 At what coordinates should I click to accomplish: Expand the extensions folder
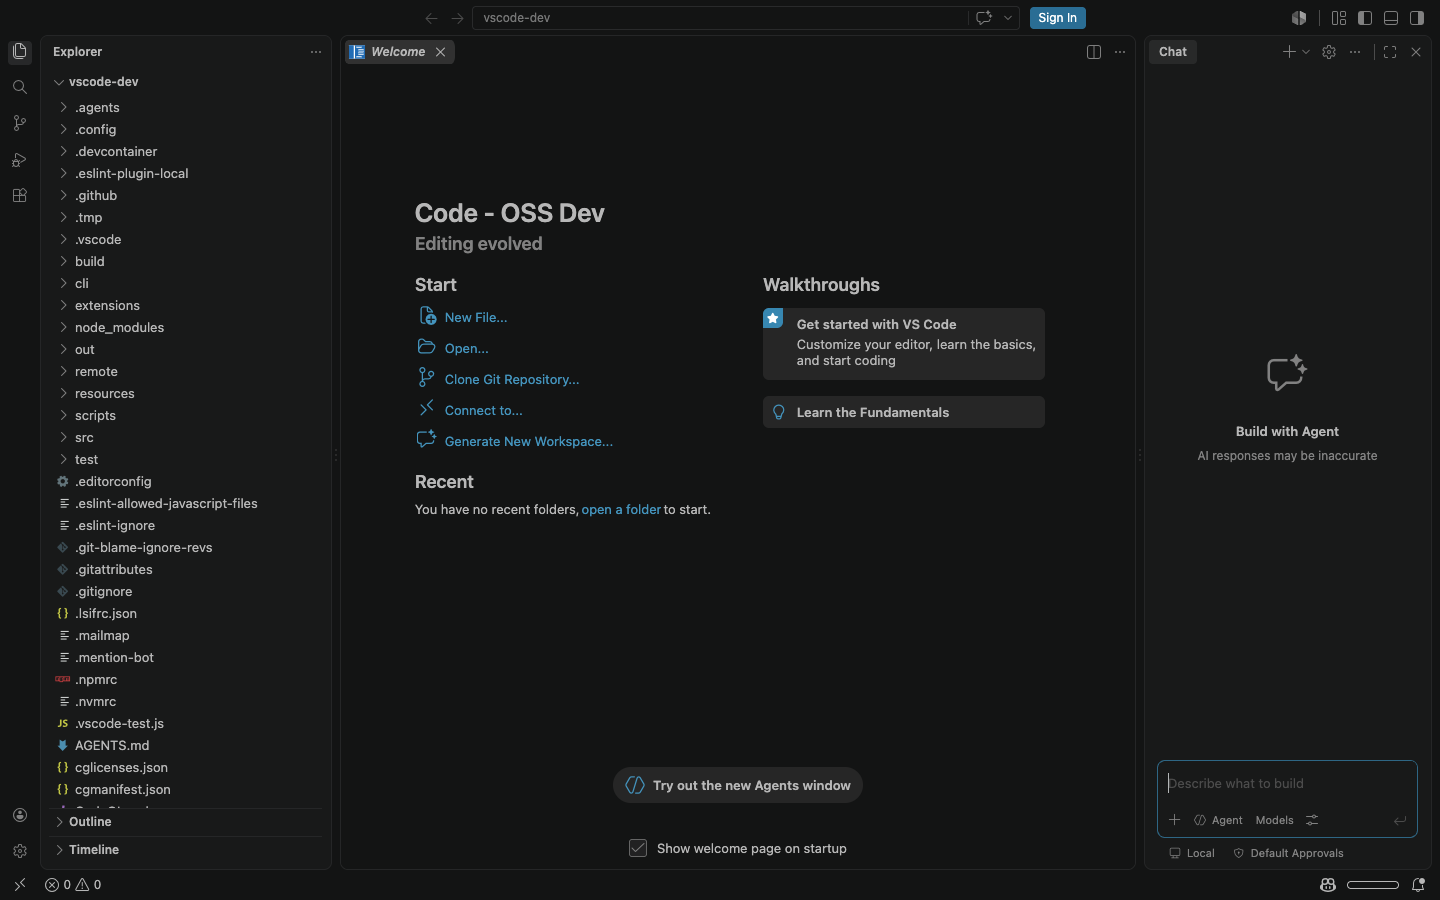186,306
